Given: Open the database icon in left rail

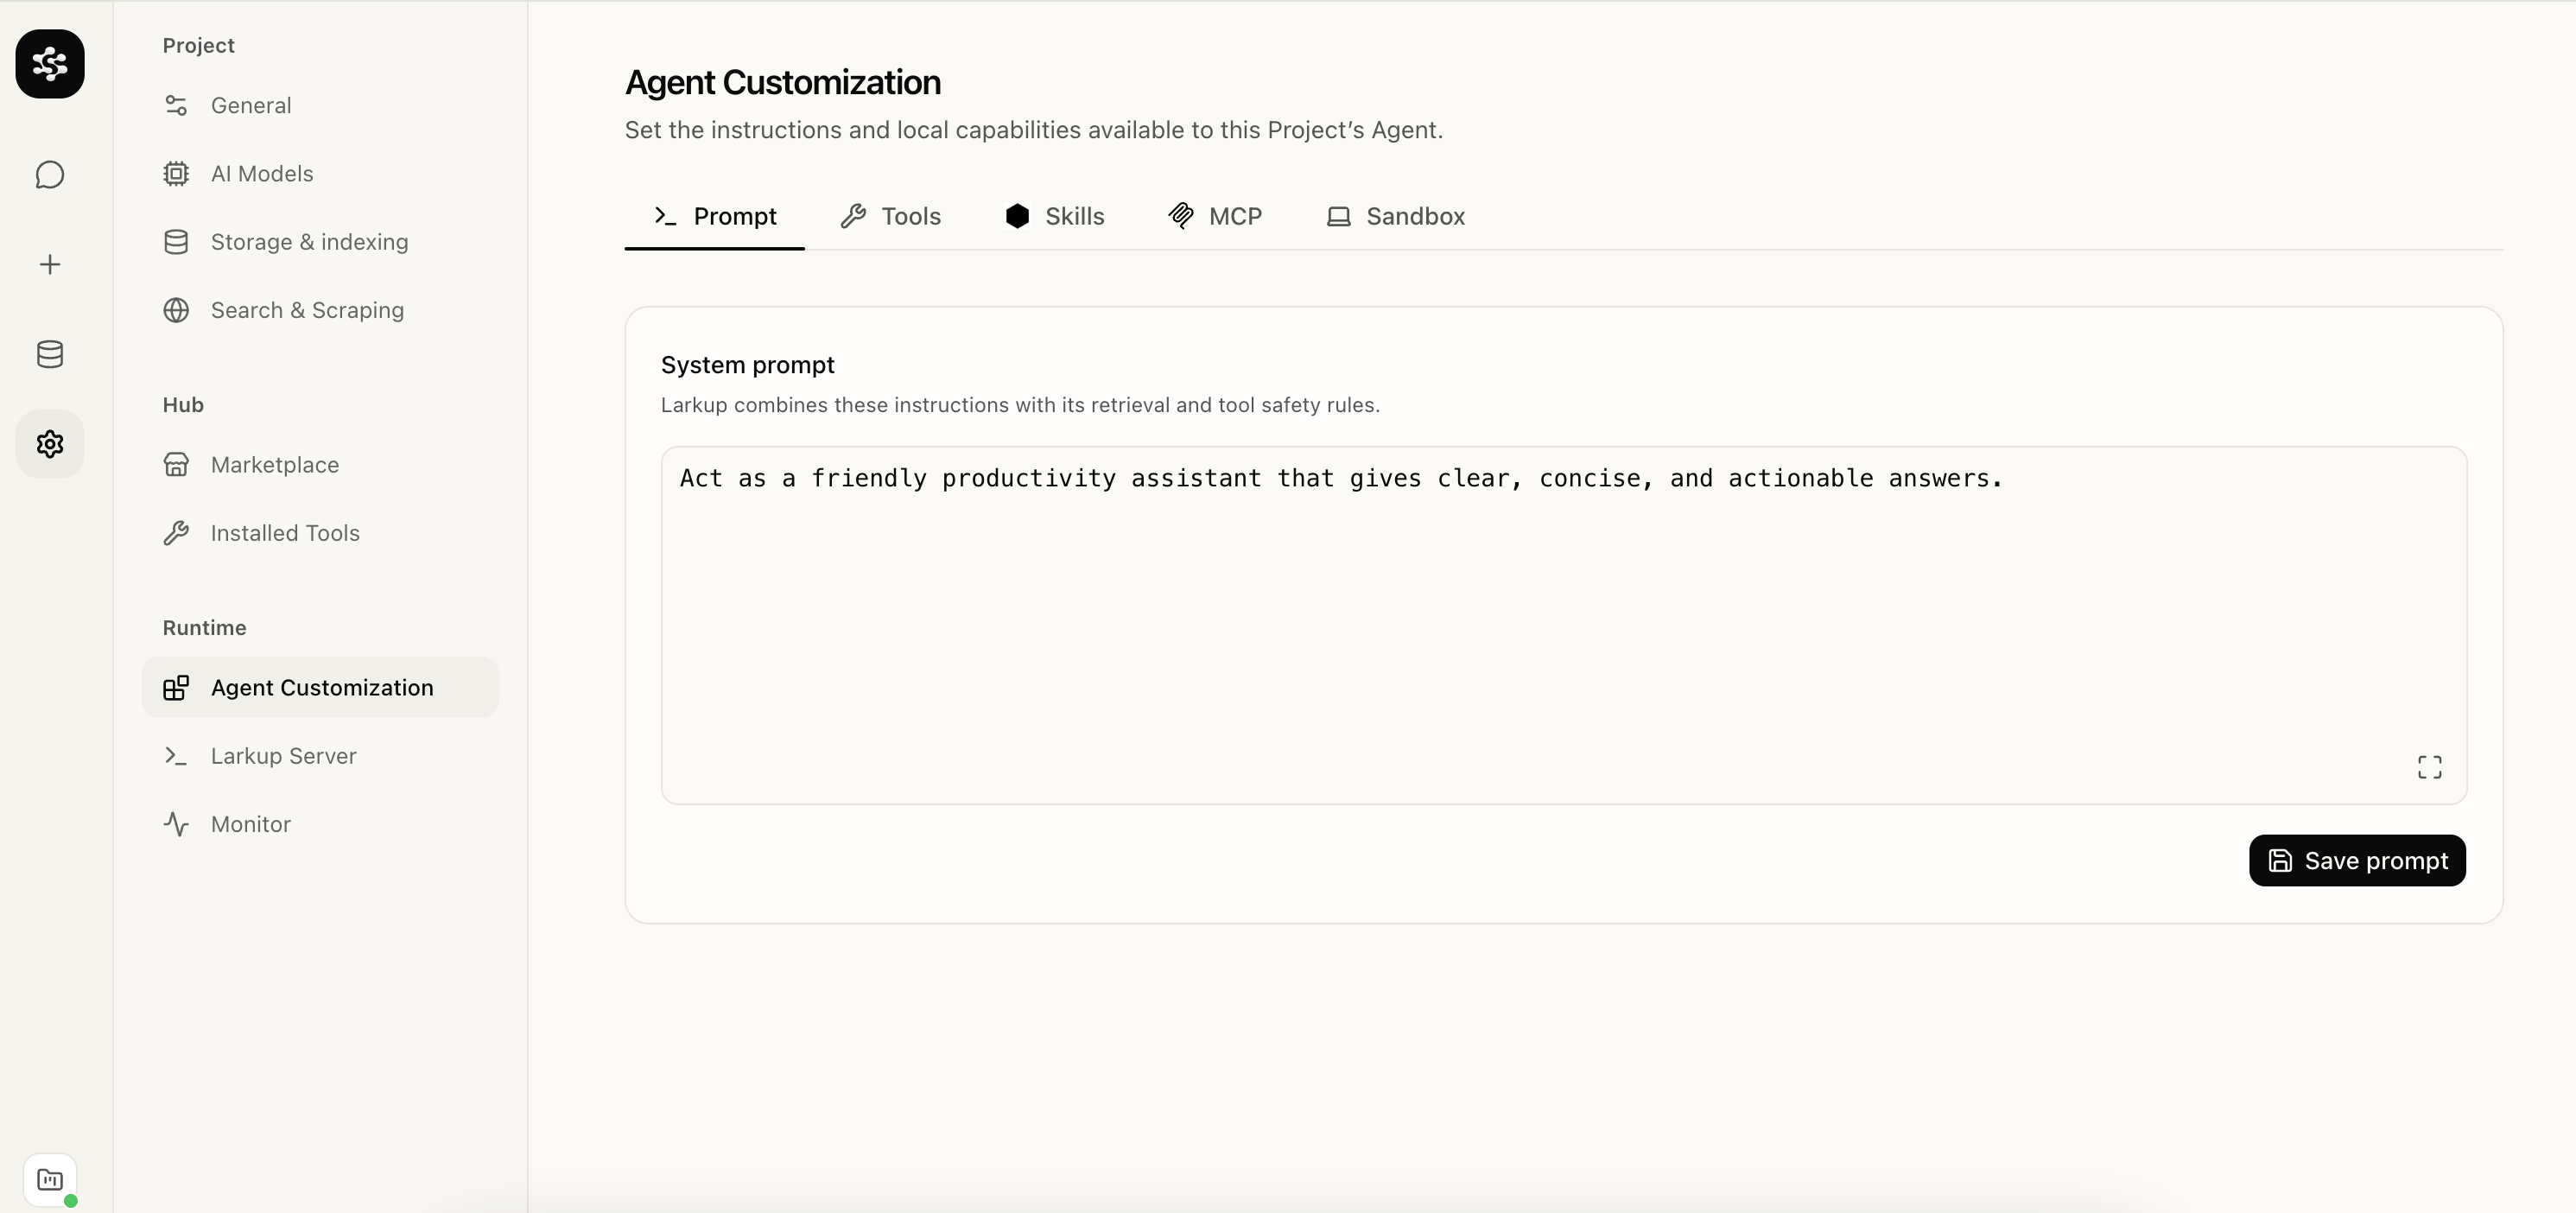Looking at the screenshot, I should pos(50,354).
